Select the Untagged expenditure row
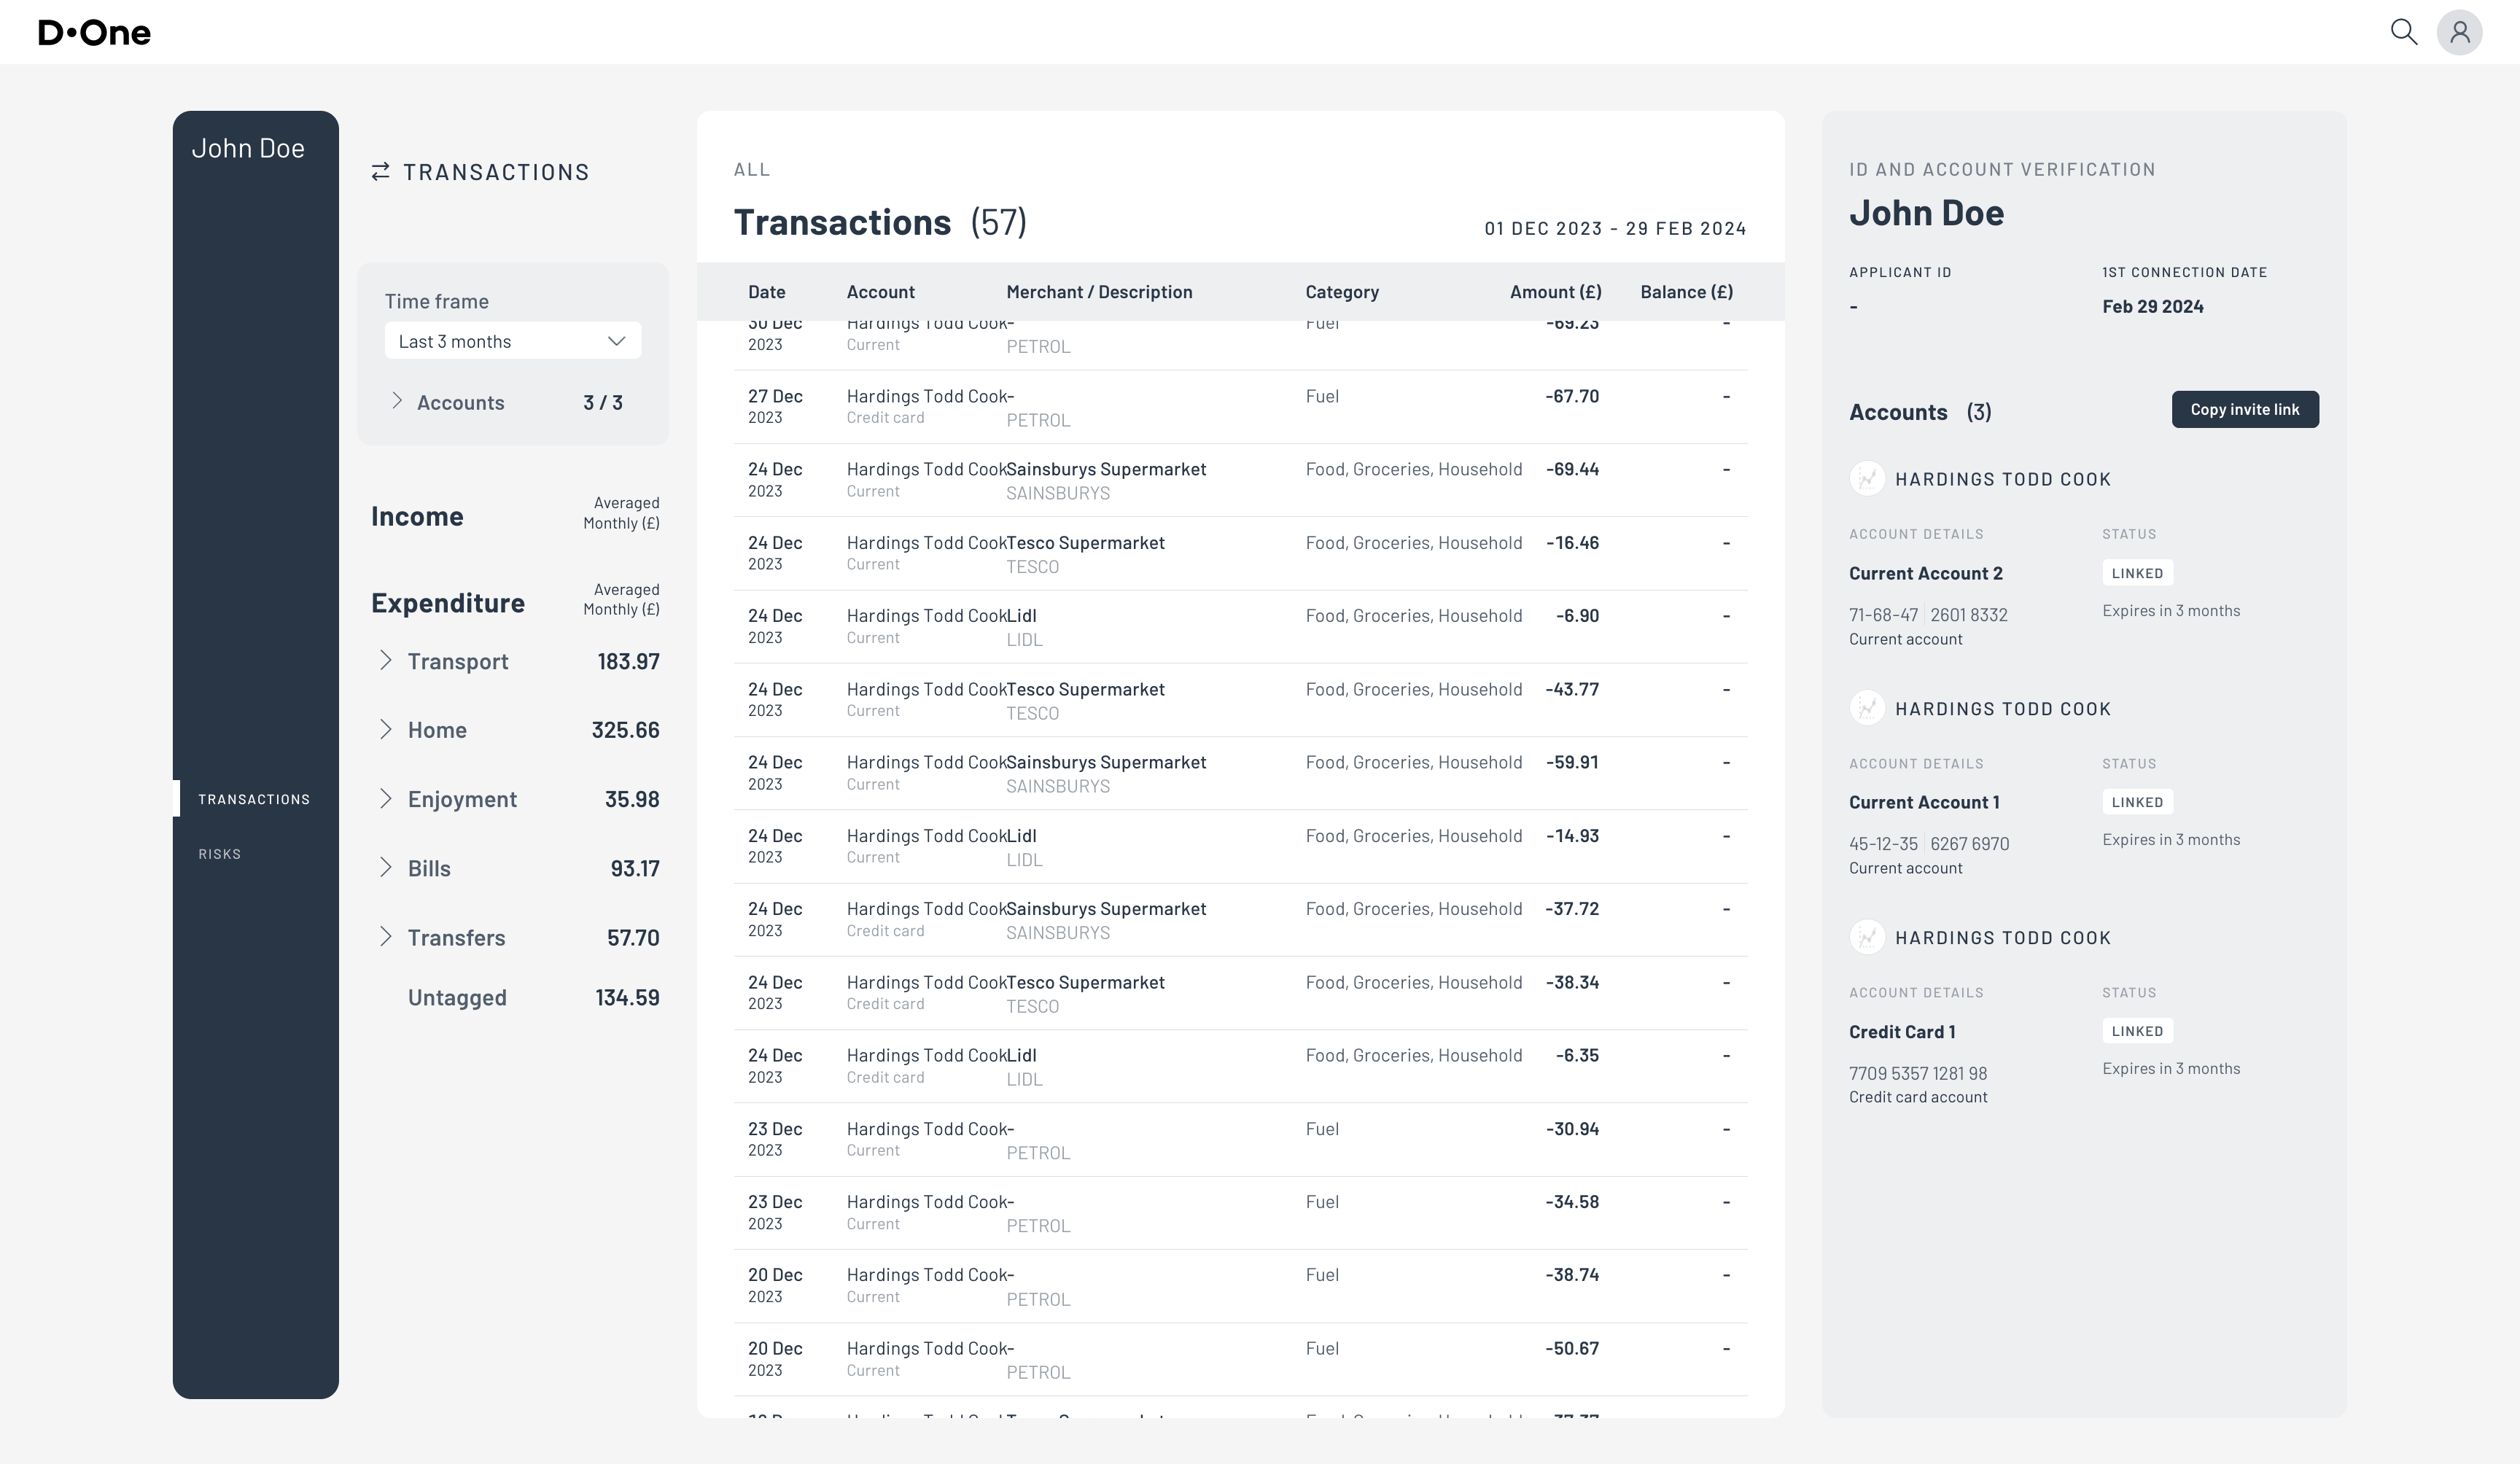 pyautogui.click(x=457, y=997)
